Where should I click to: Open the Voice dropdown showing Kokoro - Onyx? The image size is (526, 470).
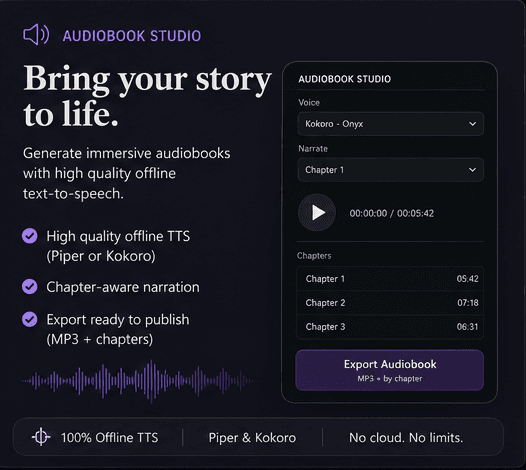[x=390, y=124]
